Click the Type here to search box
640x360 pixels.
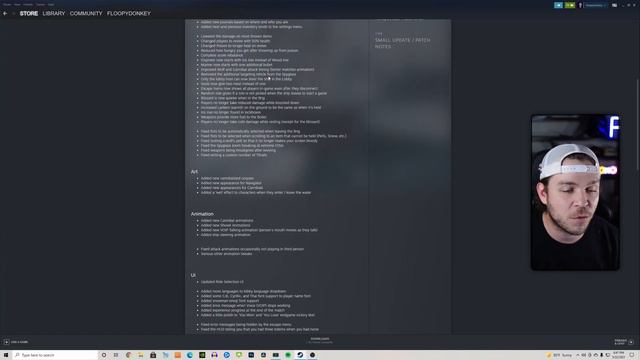55,355
